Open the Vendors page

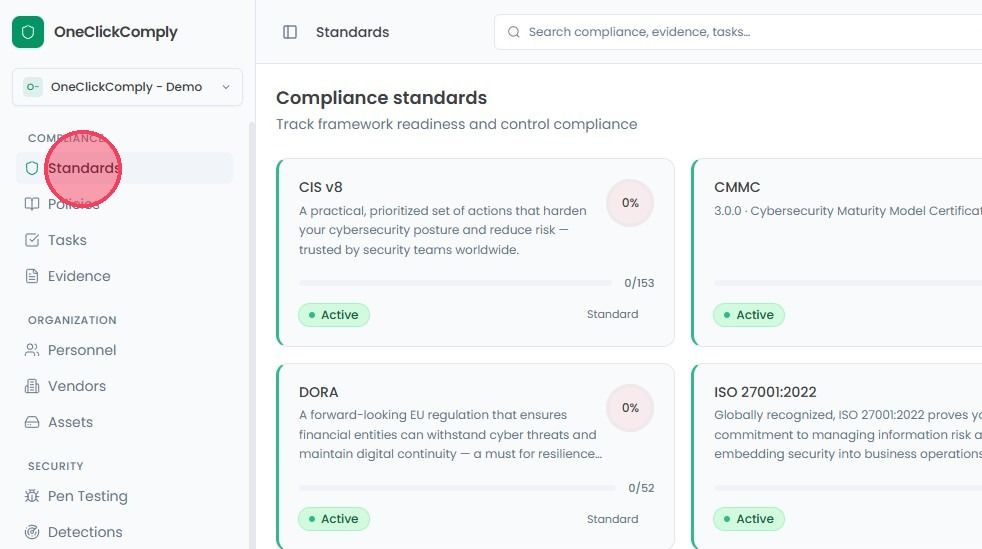tap(125, 386)
